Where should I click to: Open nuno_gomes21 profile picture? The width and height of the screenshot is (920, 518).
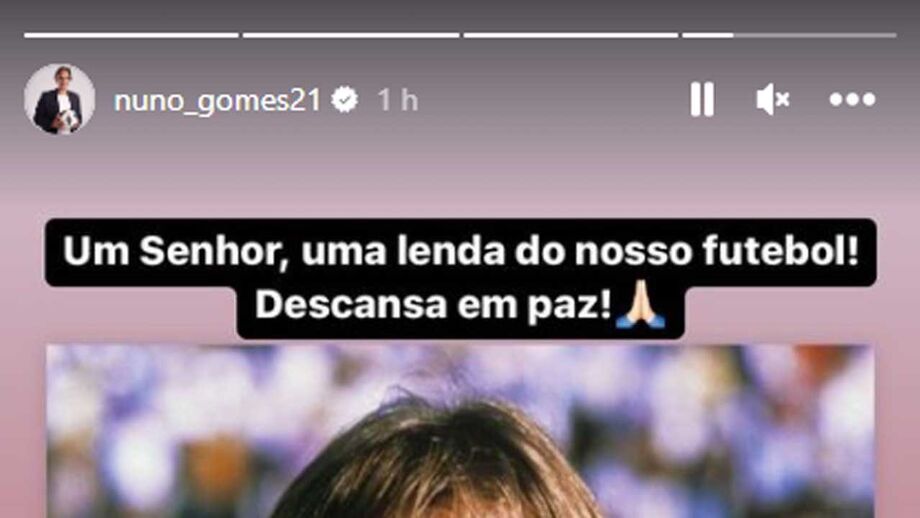tap(59, 99)
